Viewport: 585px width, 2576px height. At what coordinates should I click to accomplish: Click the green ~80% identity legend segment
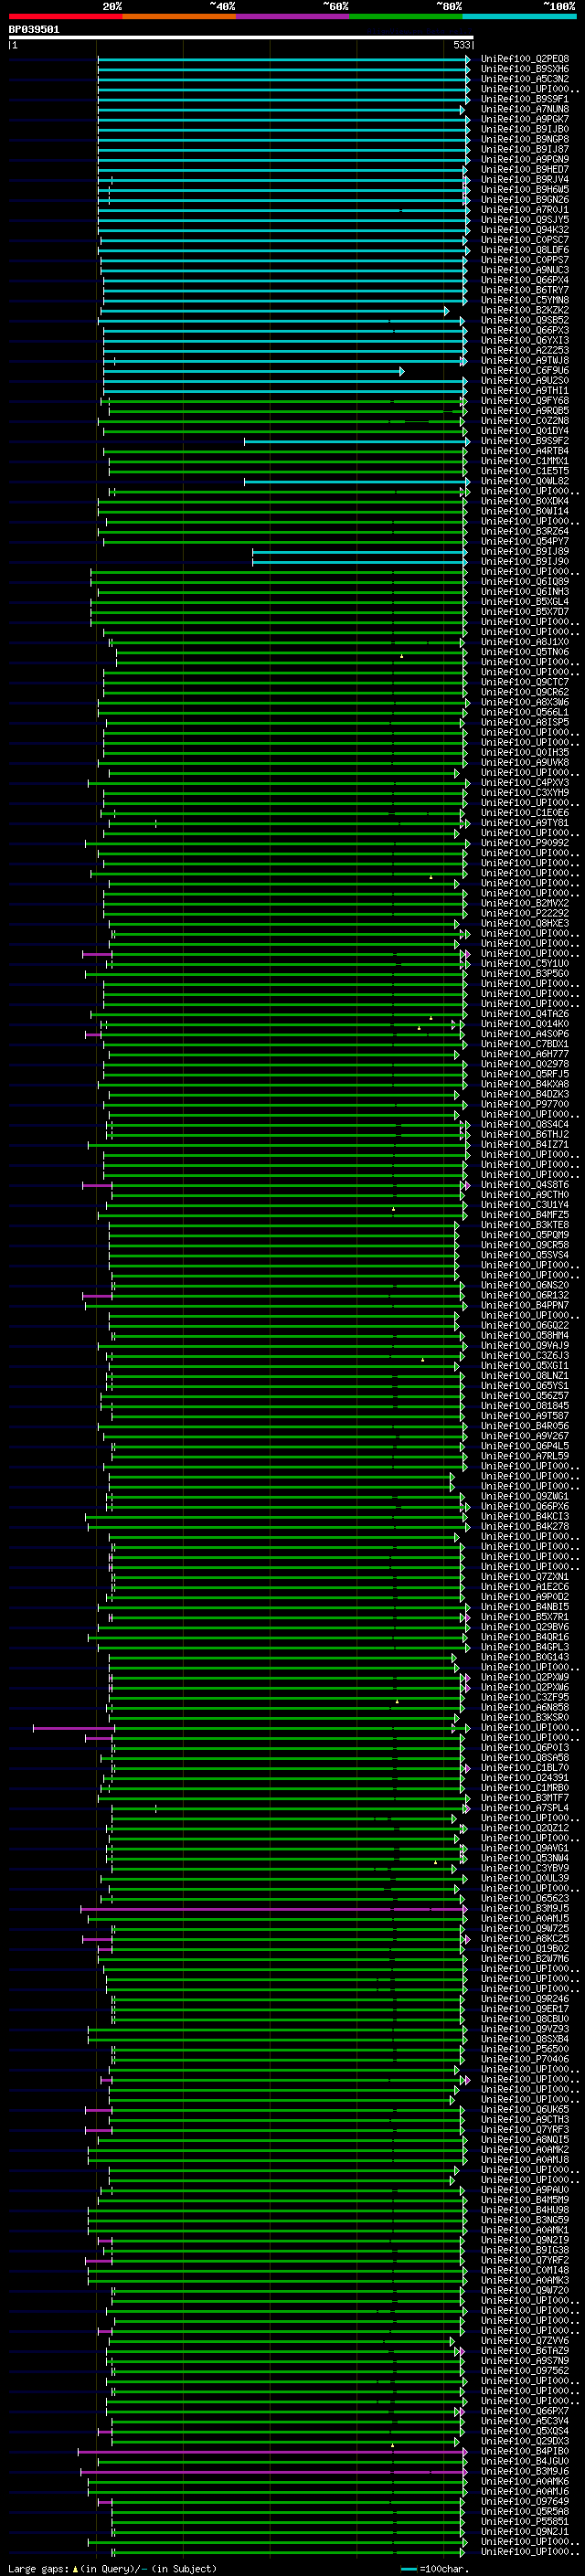pyautogui.click(x=405, y=16)
